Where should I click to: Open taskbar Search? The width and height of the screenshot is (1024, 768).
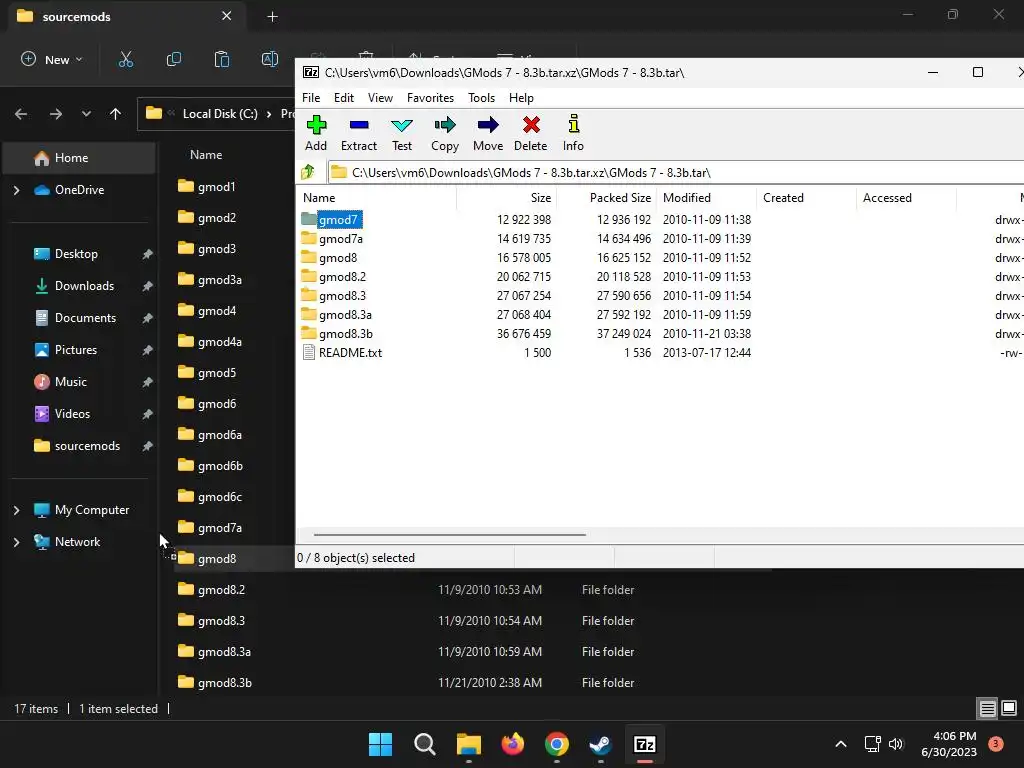coord(424,744)
